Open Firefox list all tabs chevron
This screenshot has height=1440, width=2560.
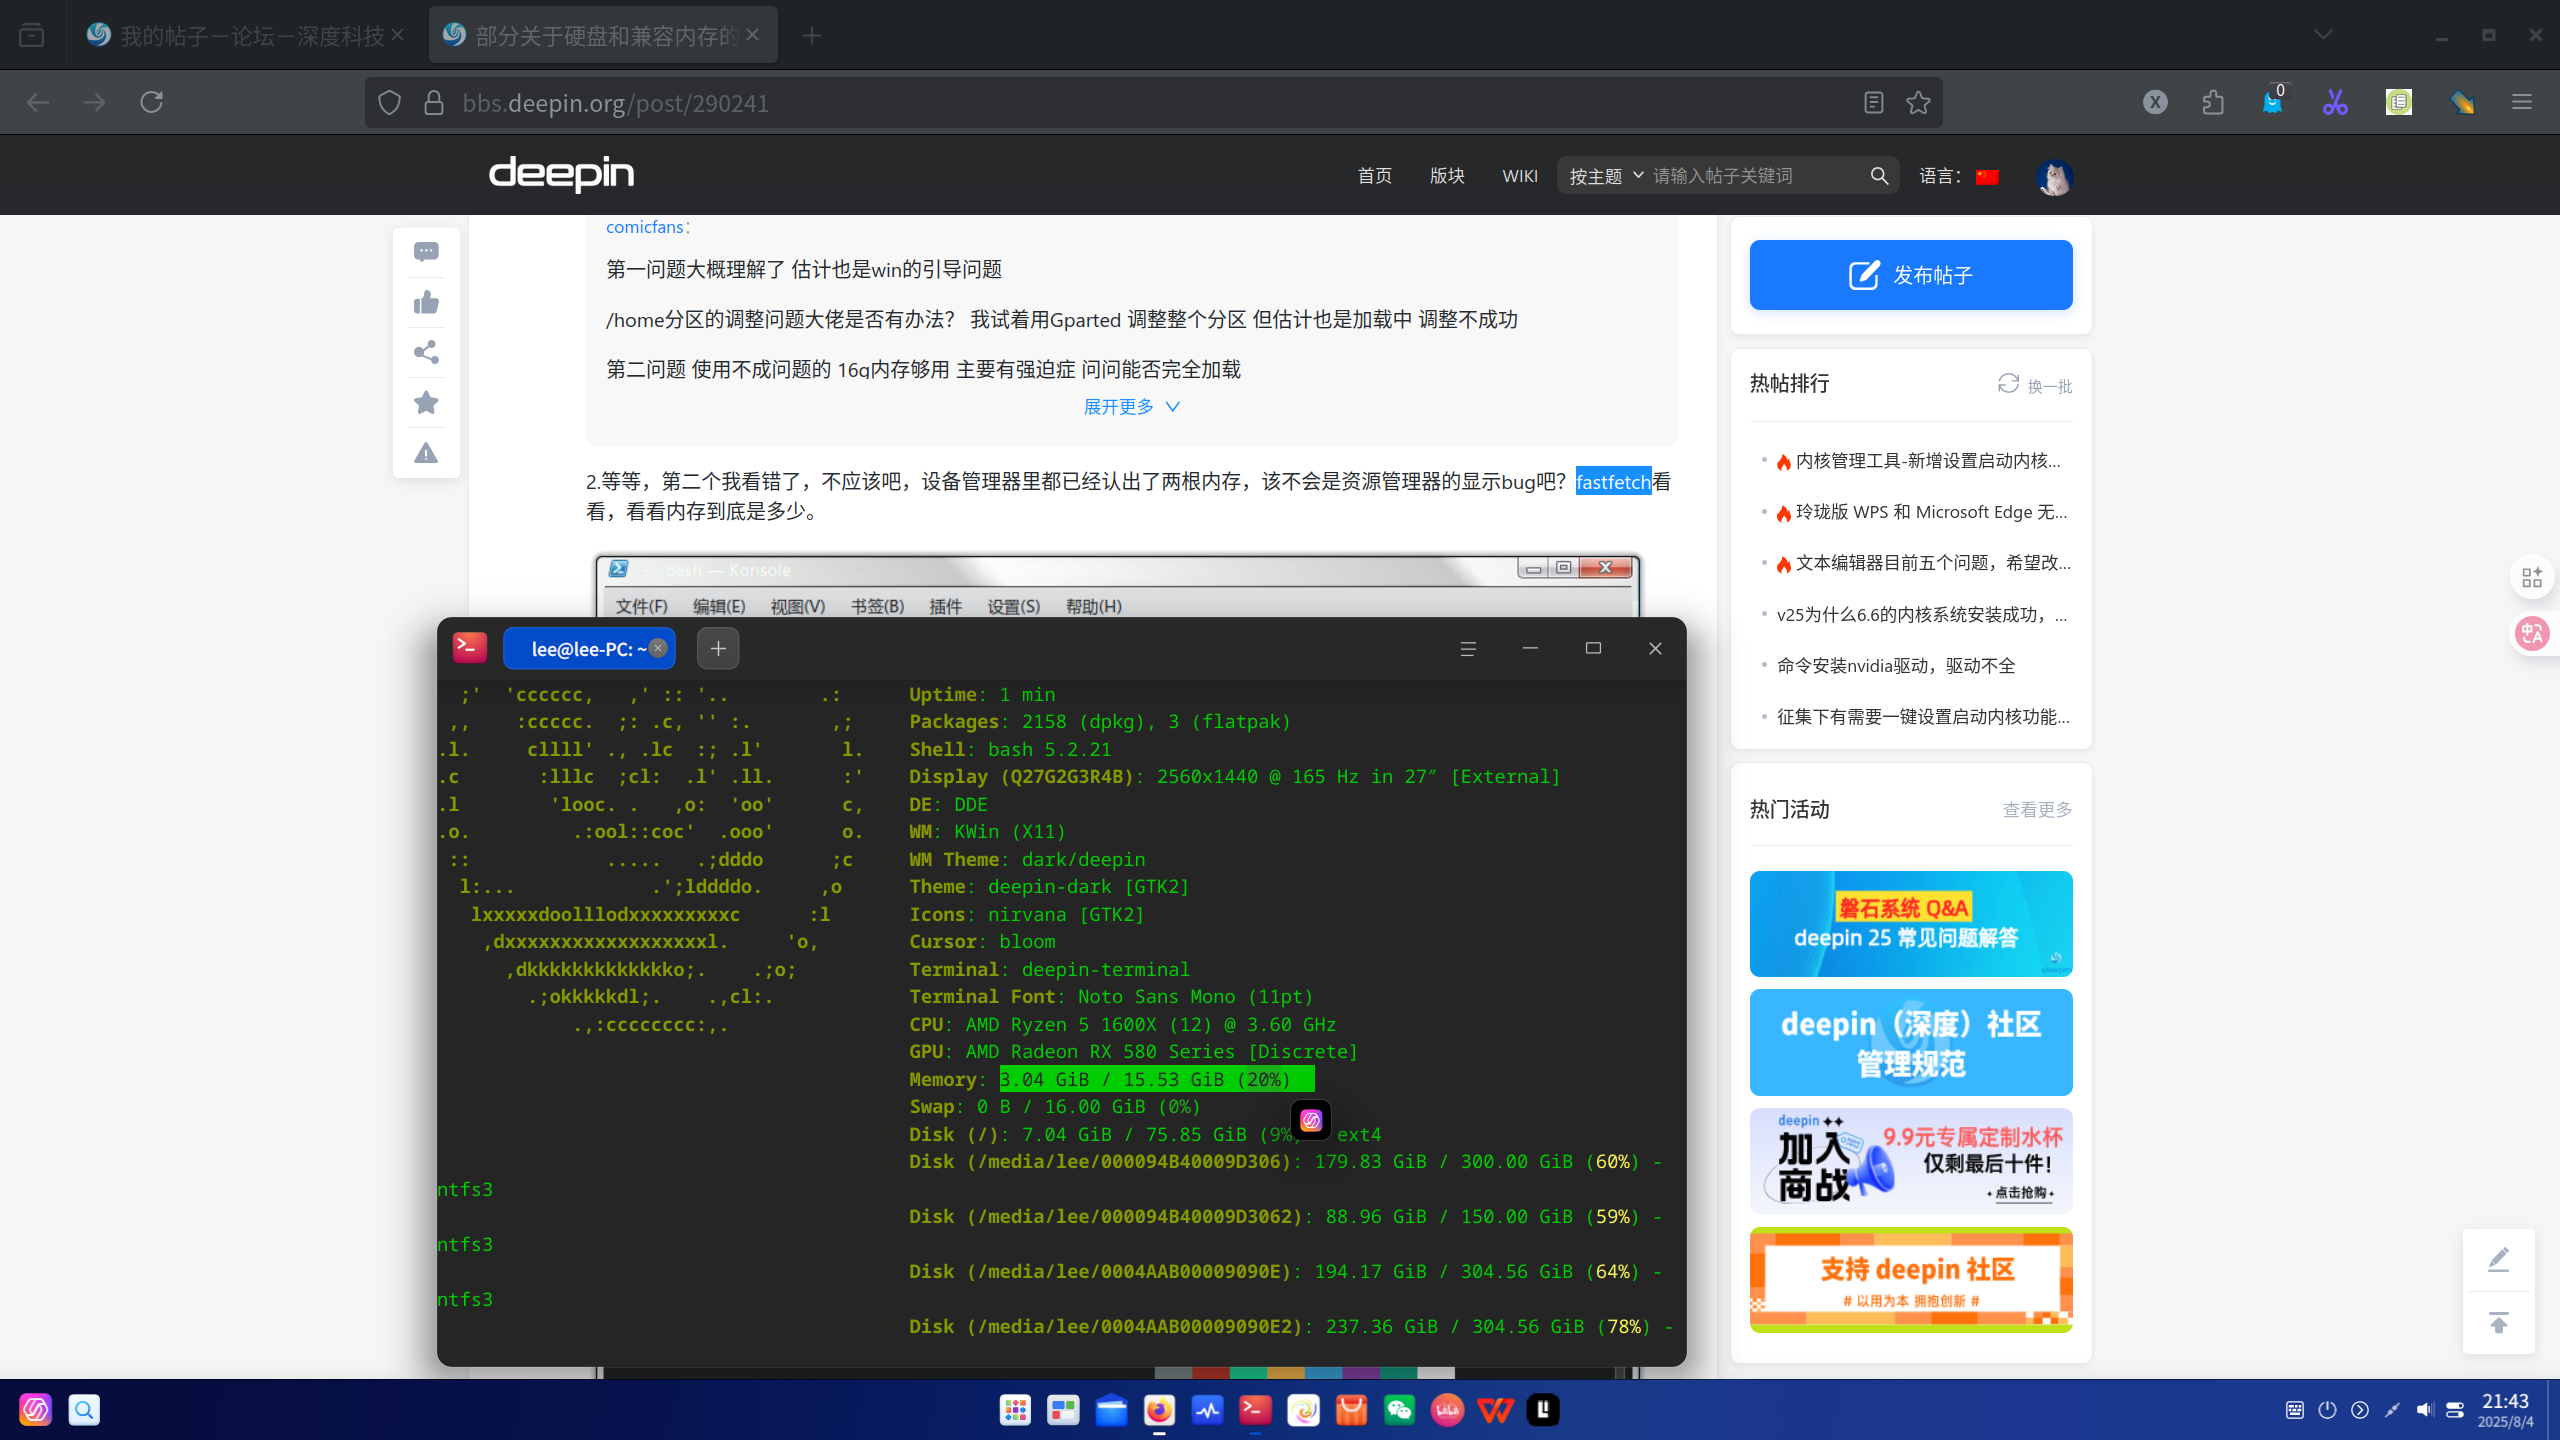(x=2323, y=35)
